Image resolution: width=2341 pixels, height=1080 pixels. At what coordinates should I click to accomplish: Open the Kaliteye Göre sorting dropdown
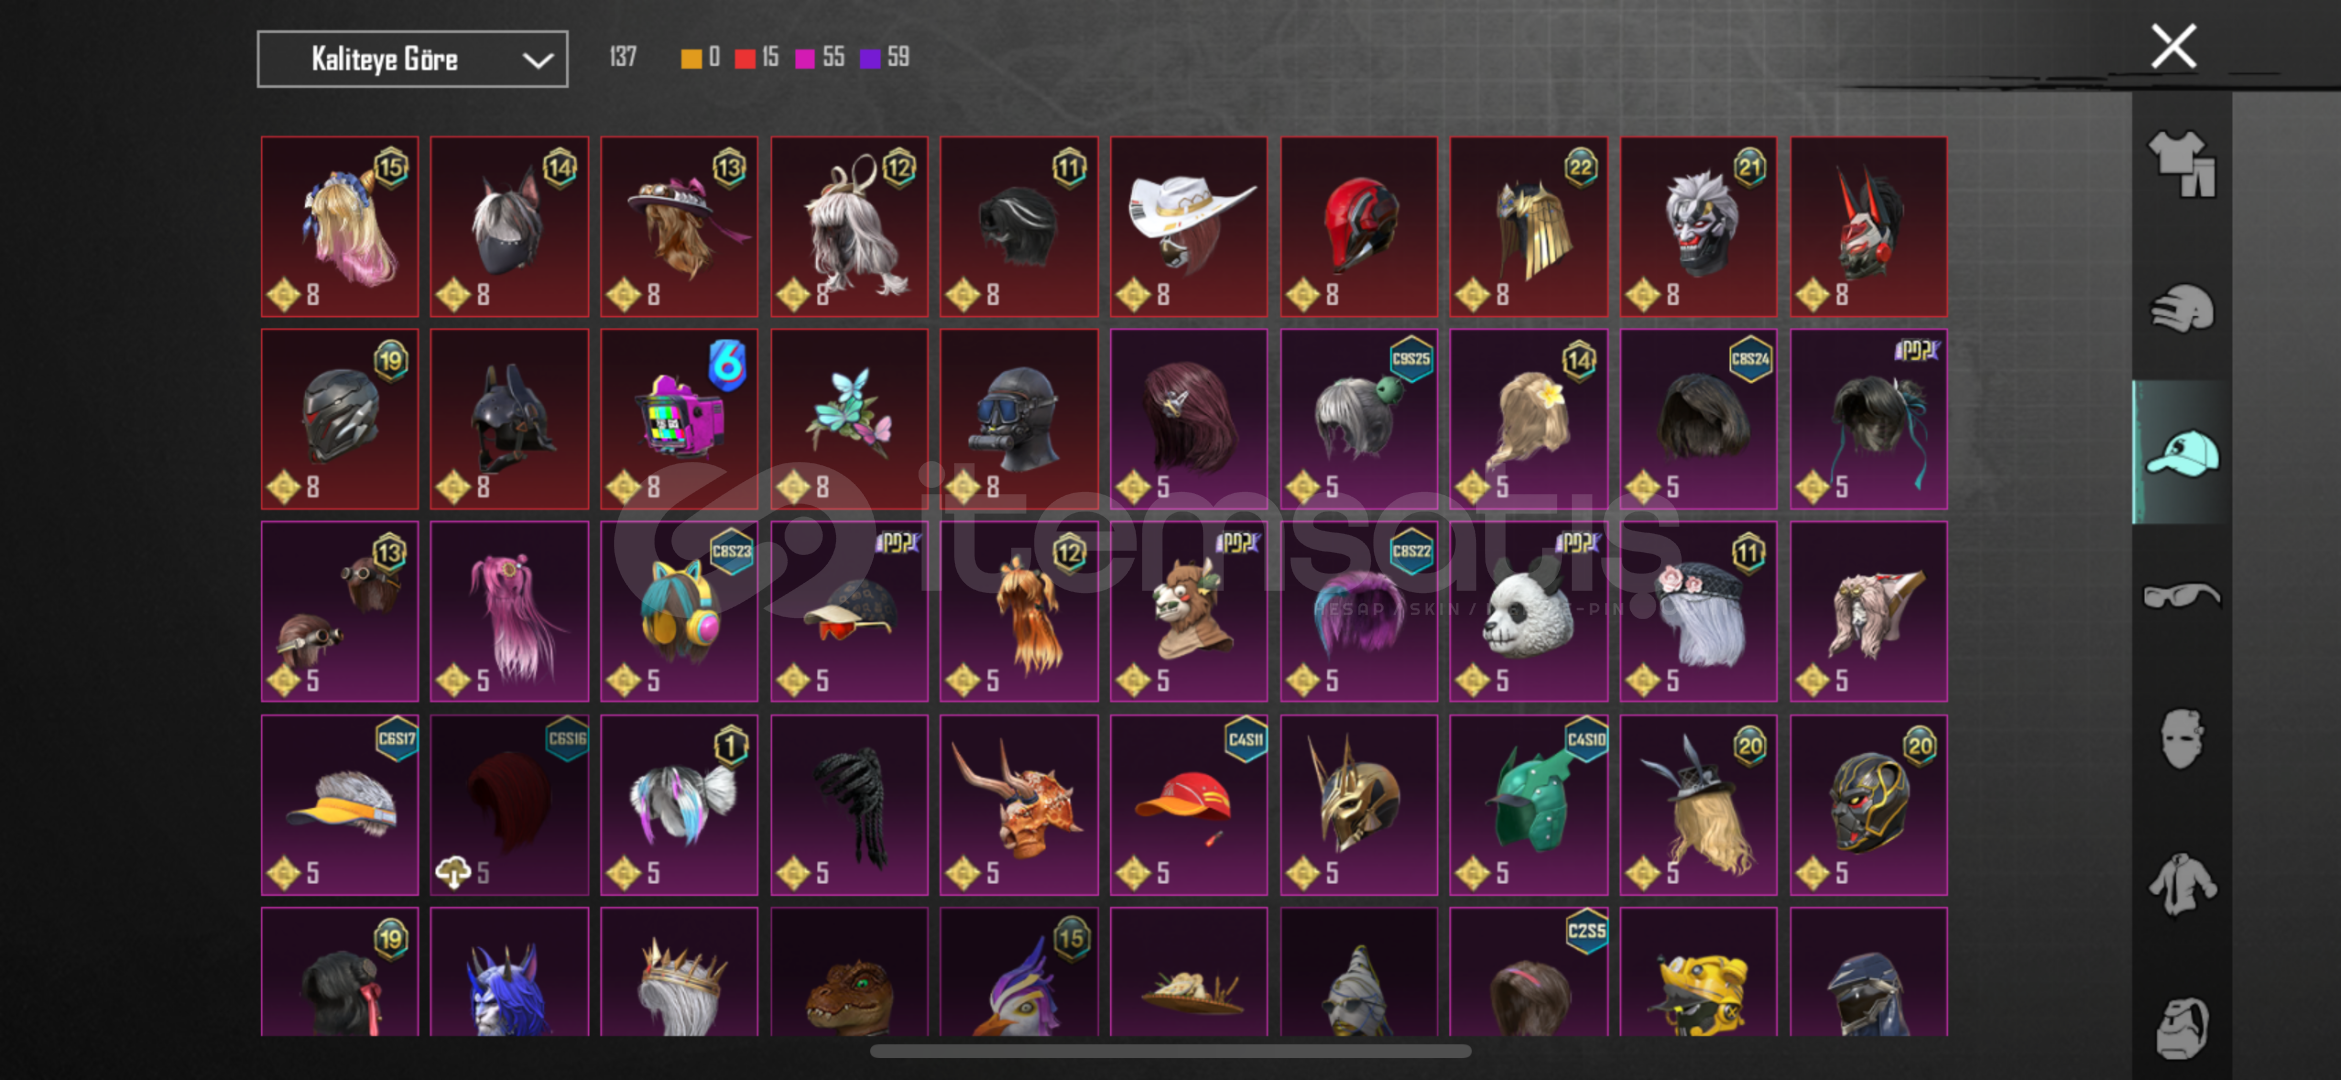tap(412, 59)
